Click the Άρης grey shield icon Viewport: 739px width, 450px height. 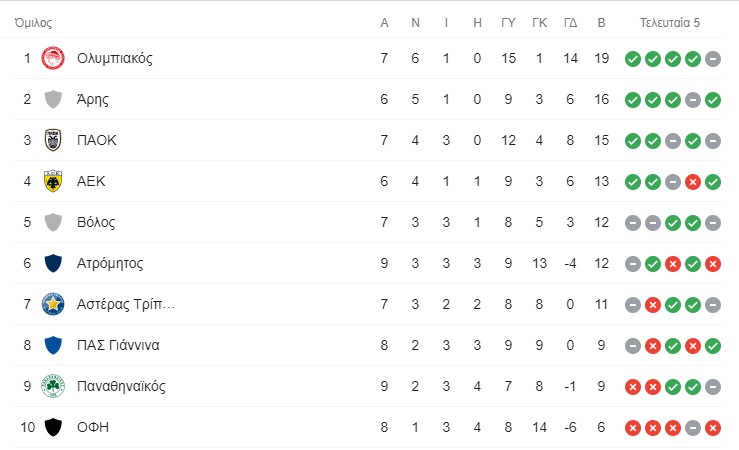click(x=53, y=99)
